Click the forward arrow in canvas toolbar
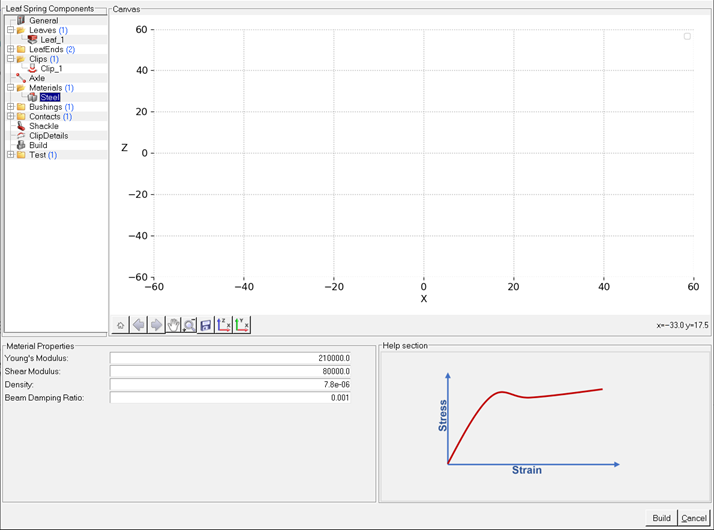The width and height of the screenshot is (714, 530). coord(156,325)
